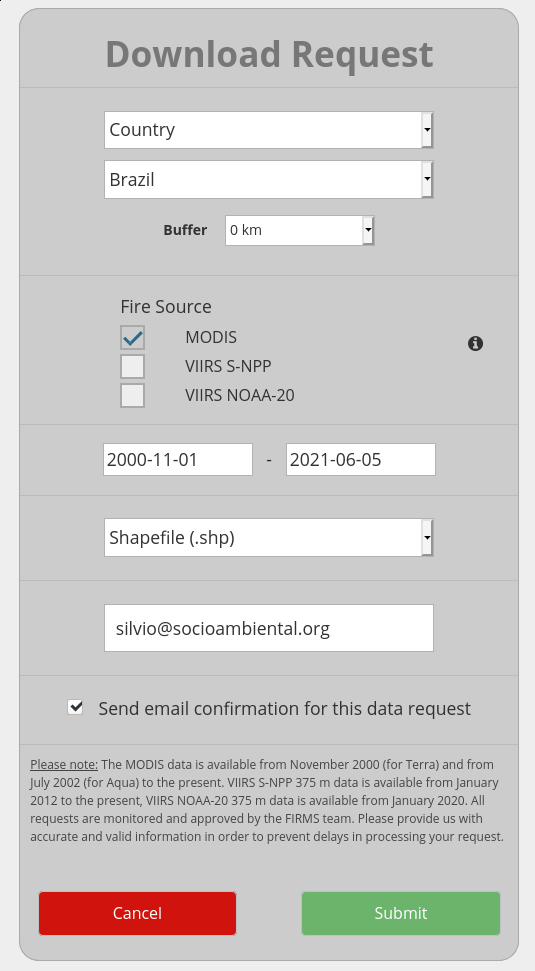
Task: Click the fire source info icon
Action: [x=475, y=344]
